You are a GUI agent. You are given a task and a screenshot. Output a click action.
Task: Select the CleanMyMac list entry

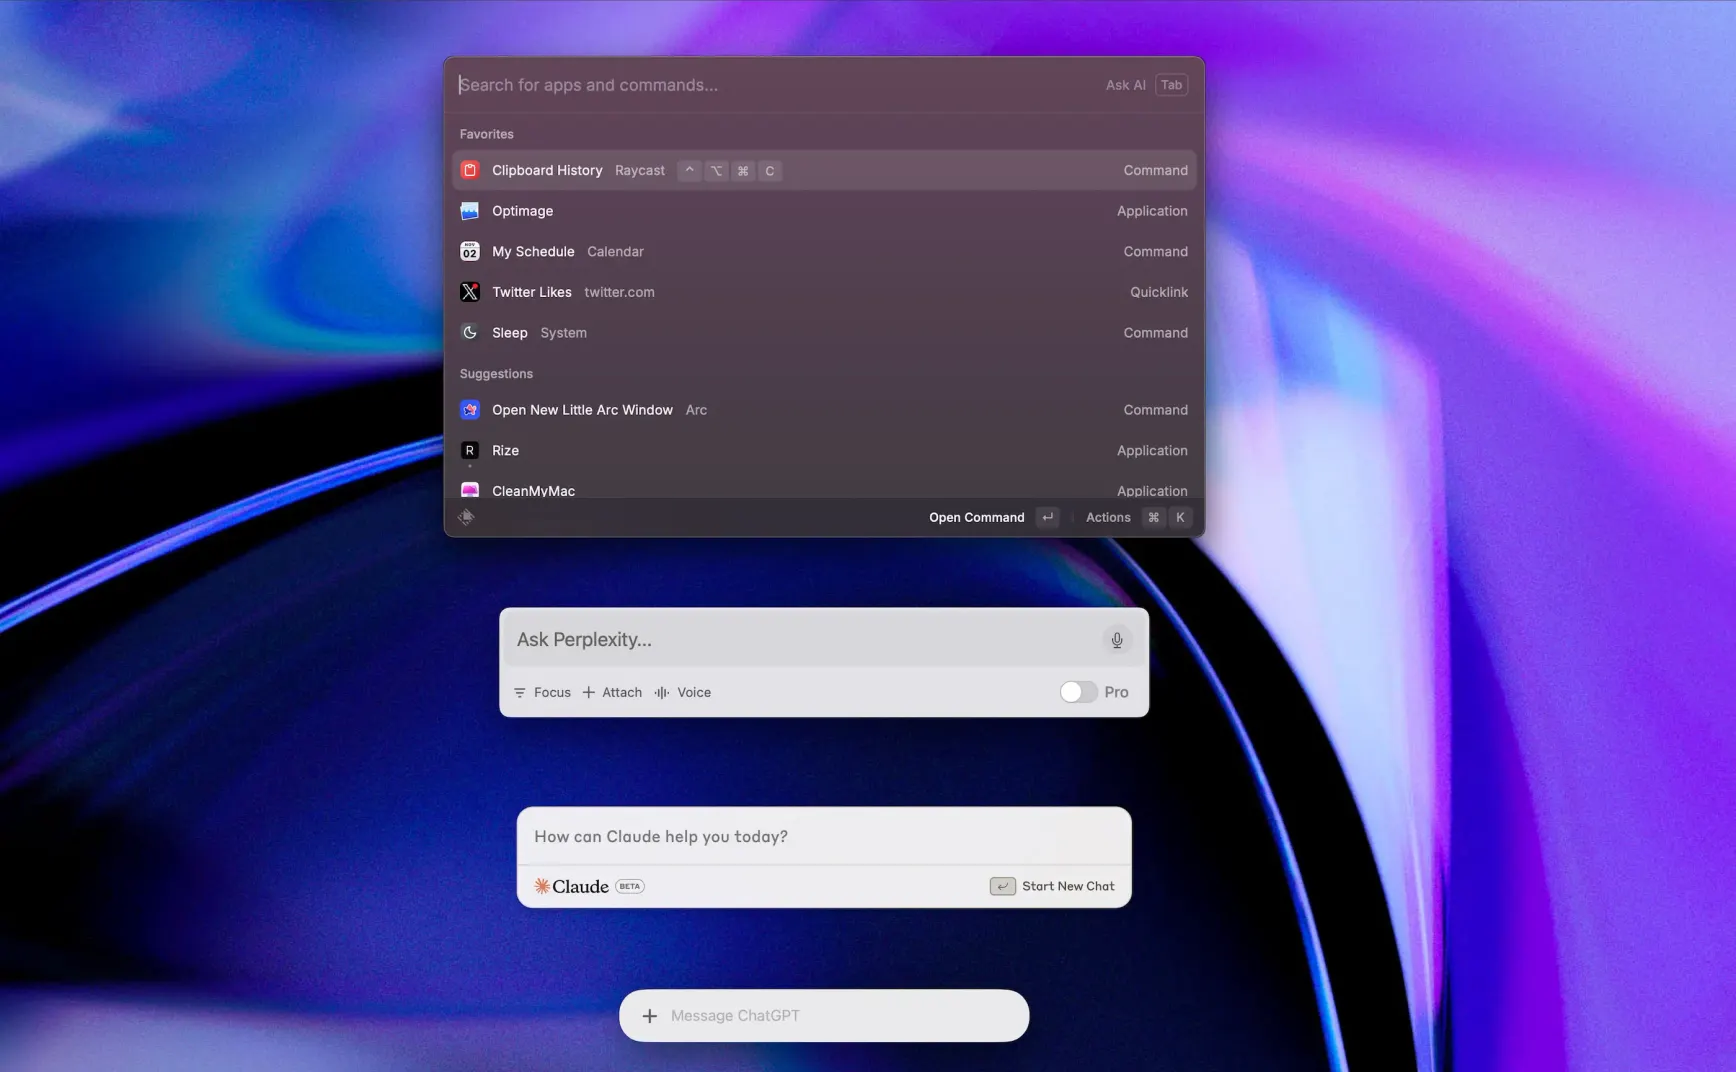[824, 490]
